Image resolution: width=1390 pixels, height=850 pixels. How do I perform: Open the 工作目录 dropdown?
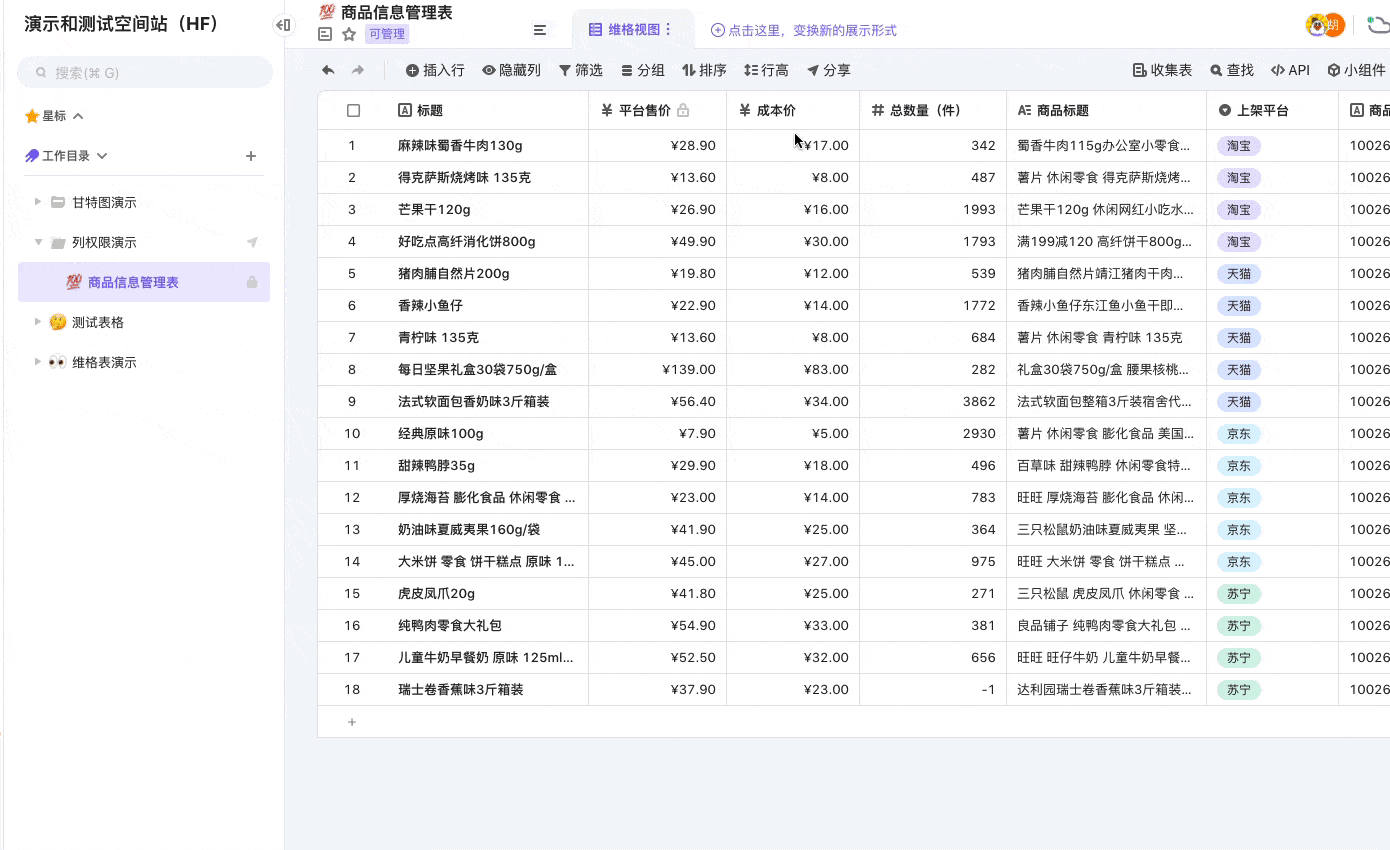coord(101,156)
